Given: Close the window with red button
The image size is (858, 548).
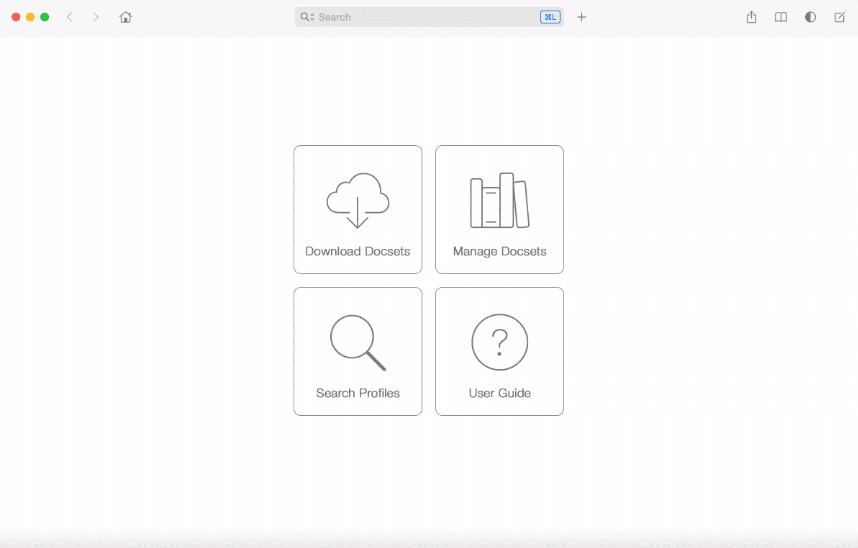Looking at the screenshot, I should pyautogui.click(x=16, y=17).
